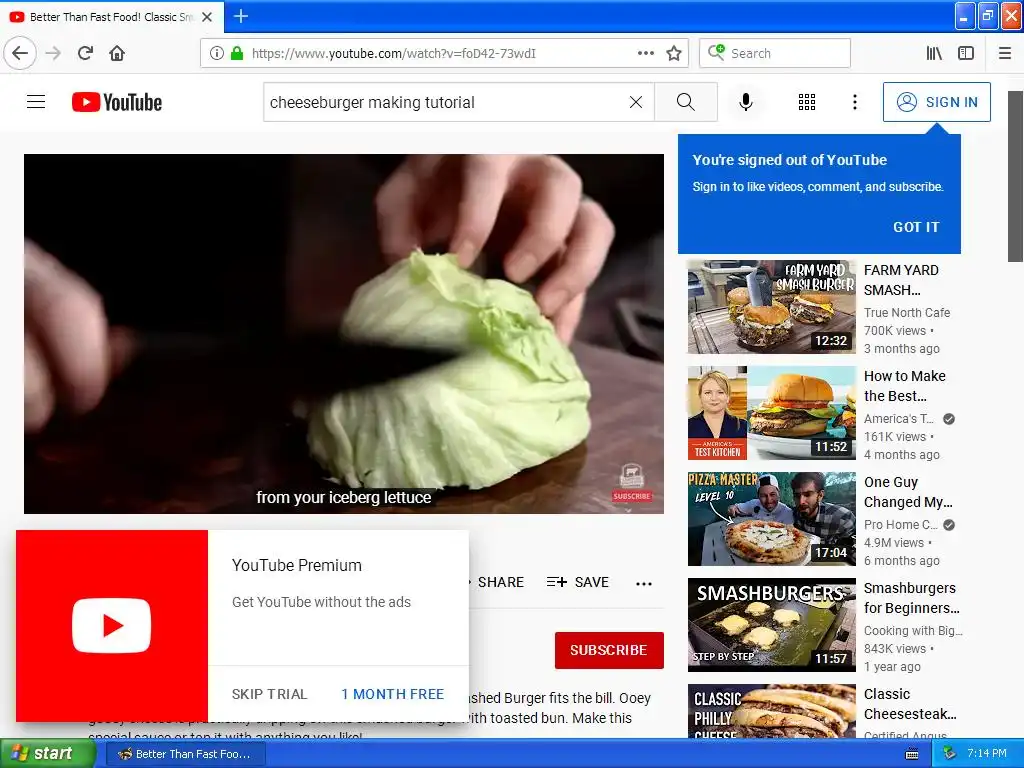1024x768 pixels.
Task: Click the taskbar clock showing 7:14 PM
Action: 987,754
